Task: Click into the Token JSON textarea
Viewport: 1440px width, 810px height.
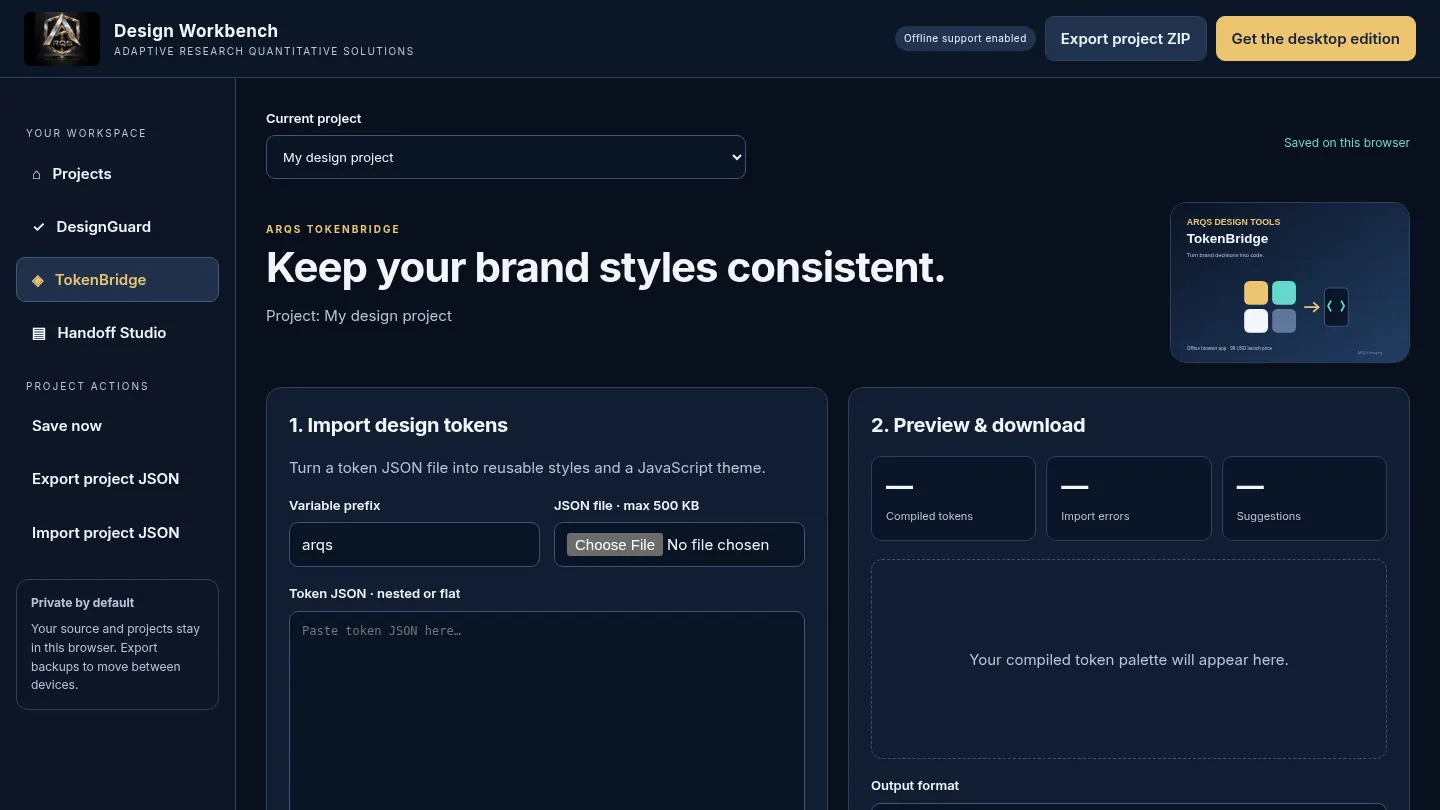Action: (547, 710)
